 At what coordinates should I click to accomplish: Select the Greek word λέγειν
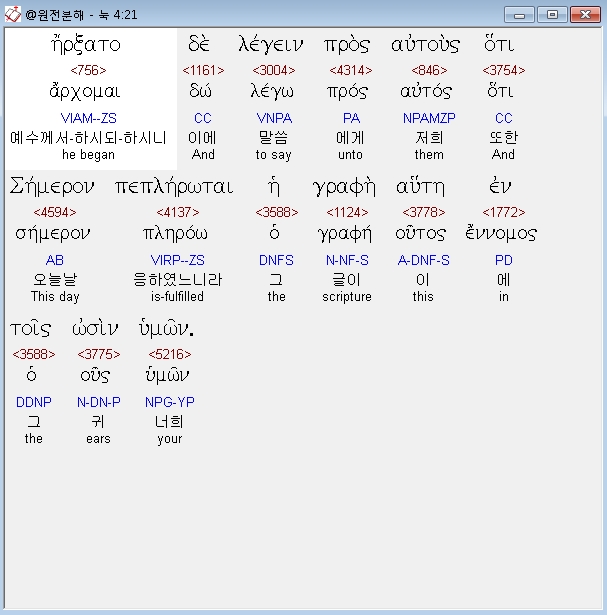tap(271, 44)
